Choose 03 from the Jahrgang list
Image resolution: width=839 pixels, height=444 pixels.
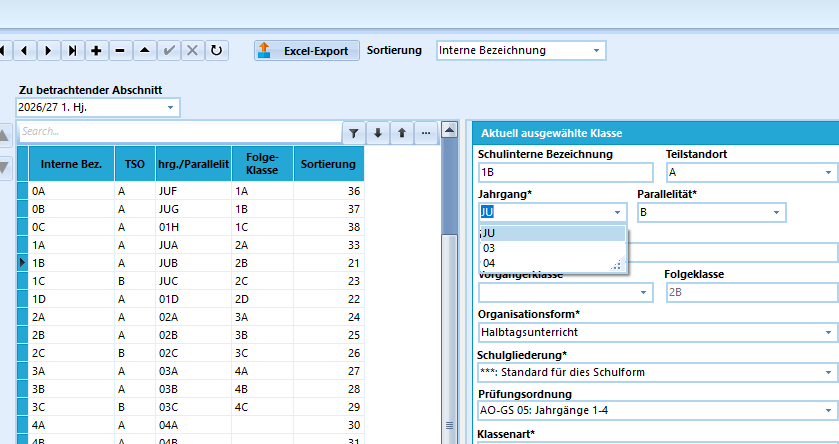[x=553, y=248]
